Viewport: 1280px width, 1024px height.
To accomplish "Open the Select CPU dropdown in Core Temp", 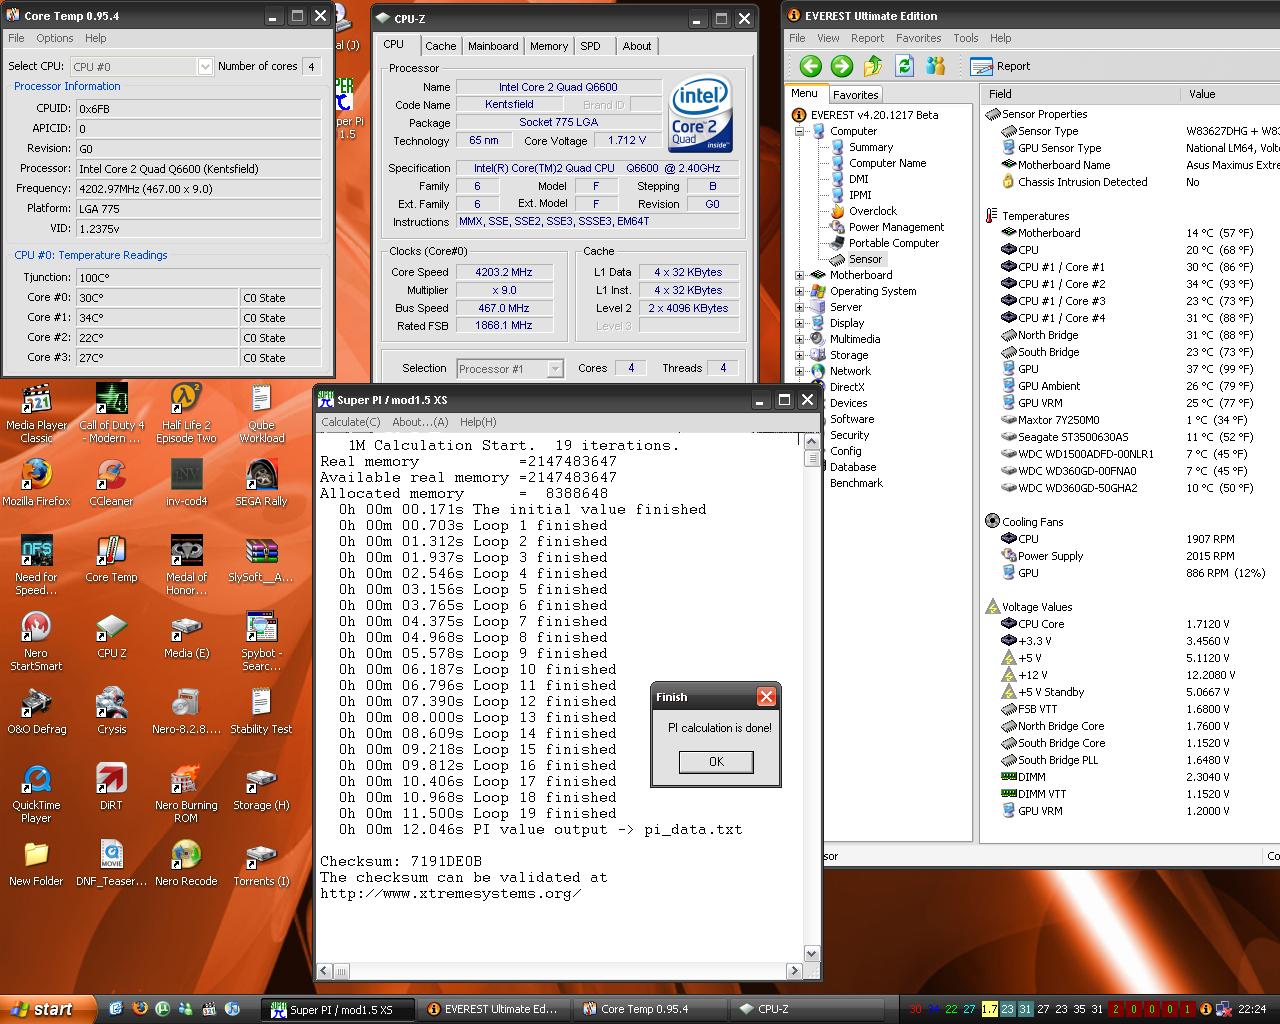I will (x=205, y=66).
